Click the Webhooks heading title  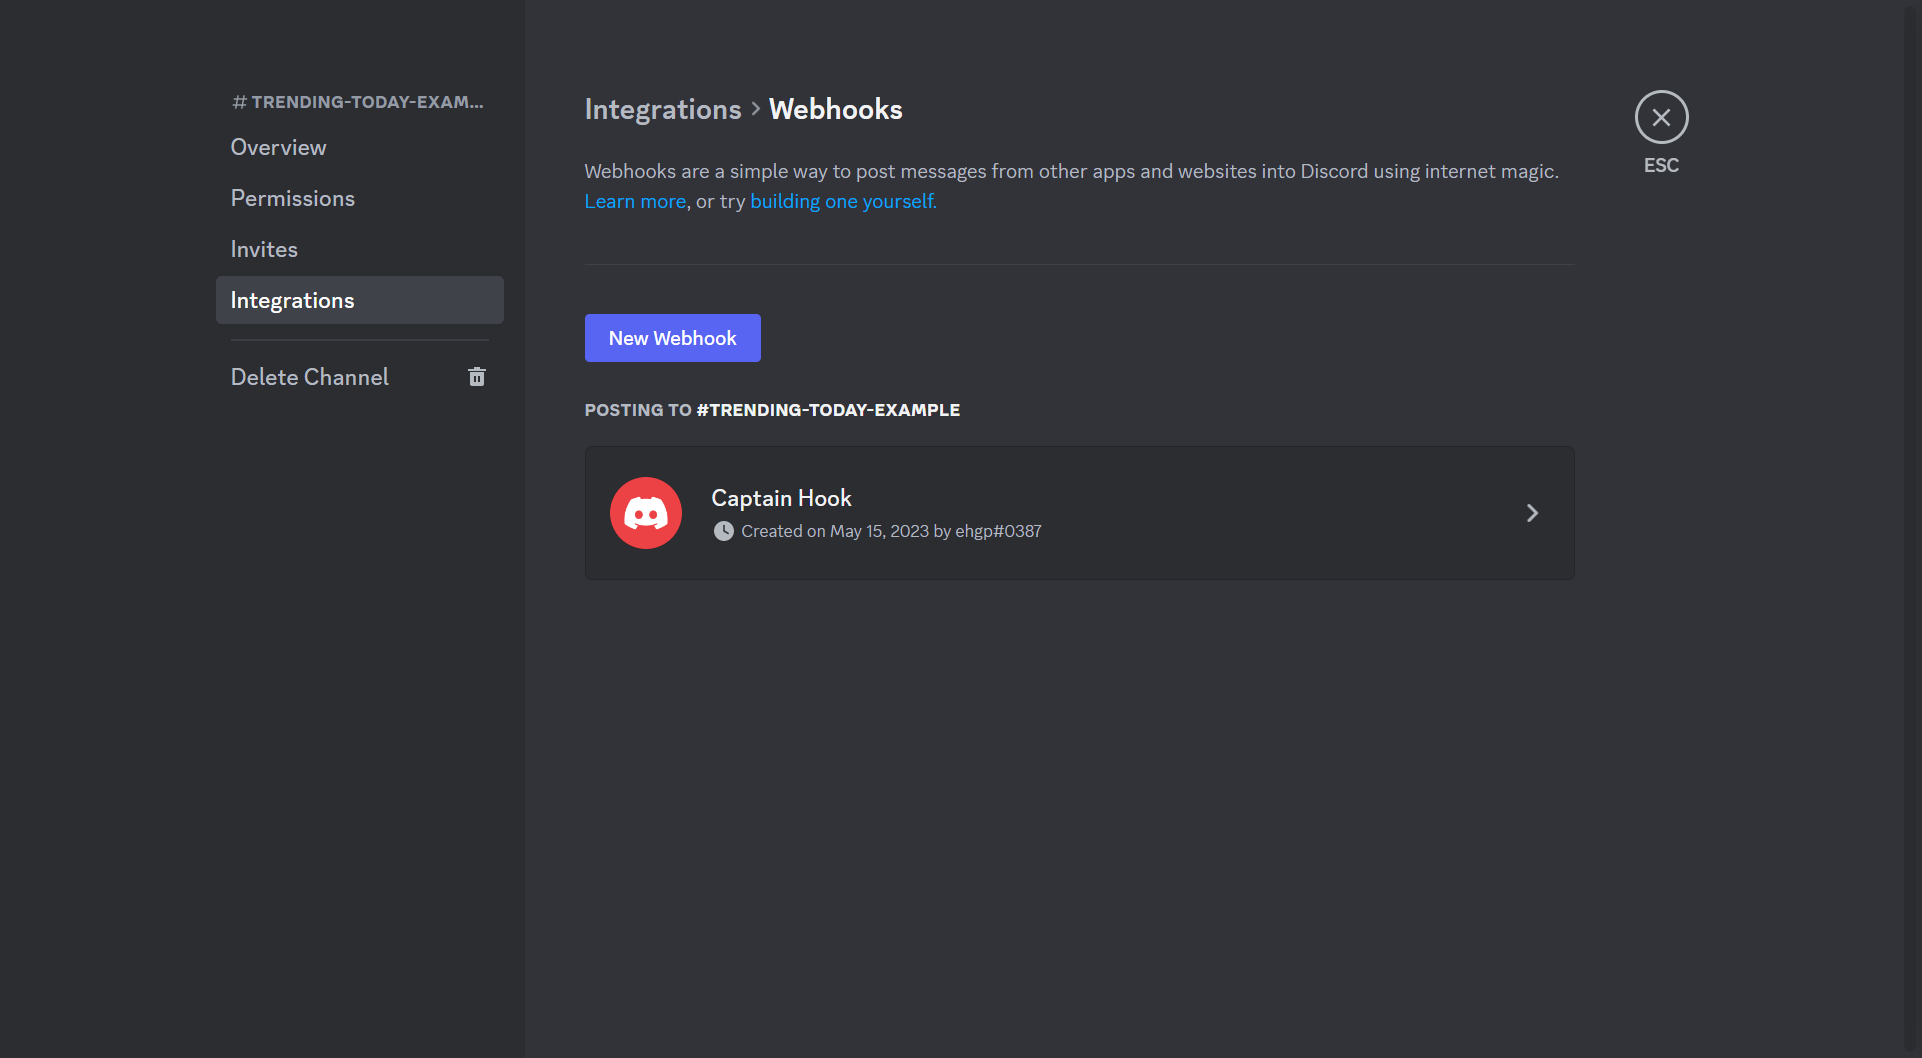pos(836,109)
